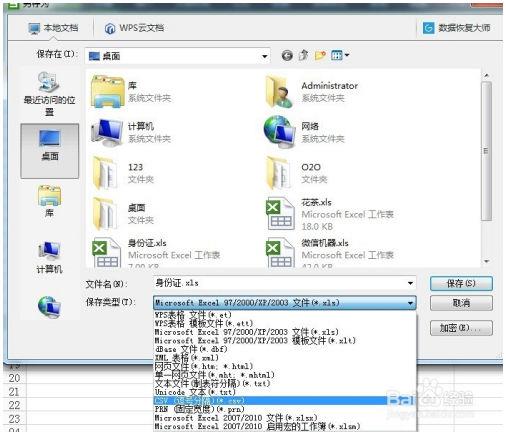Viewport: 506px width, 435px height.
Task: Switch to the 本地文档 tab
Action: 53,28
